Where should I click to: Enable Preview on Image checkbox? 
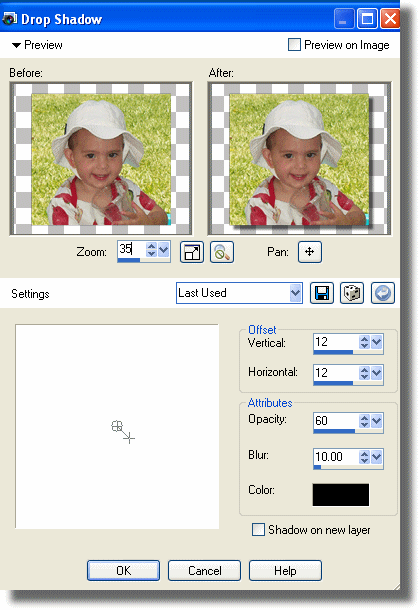tap(294, 44)
